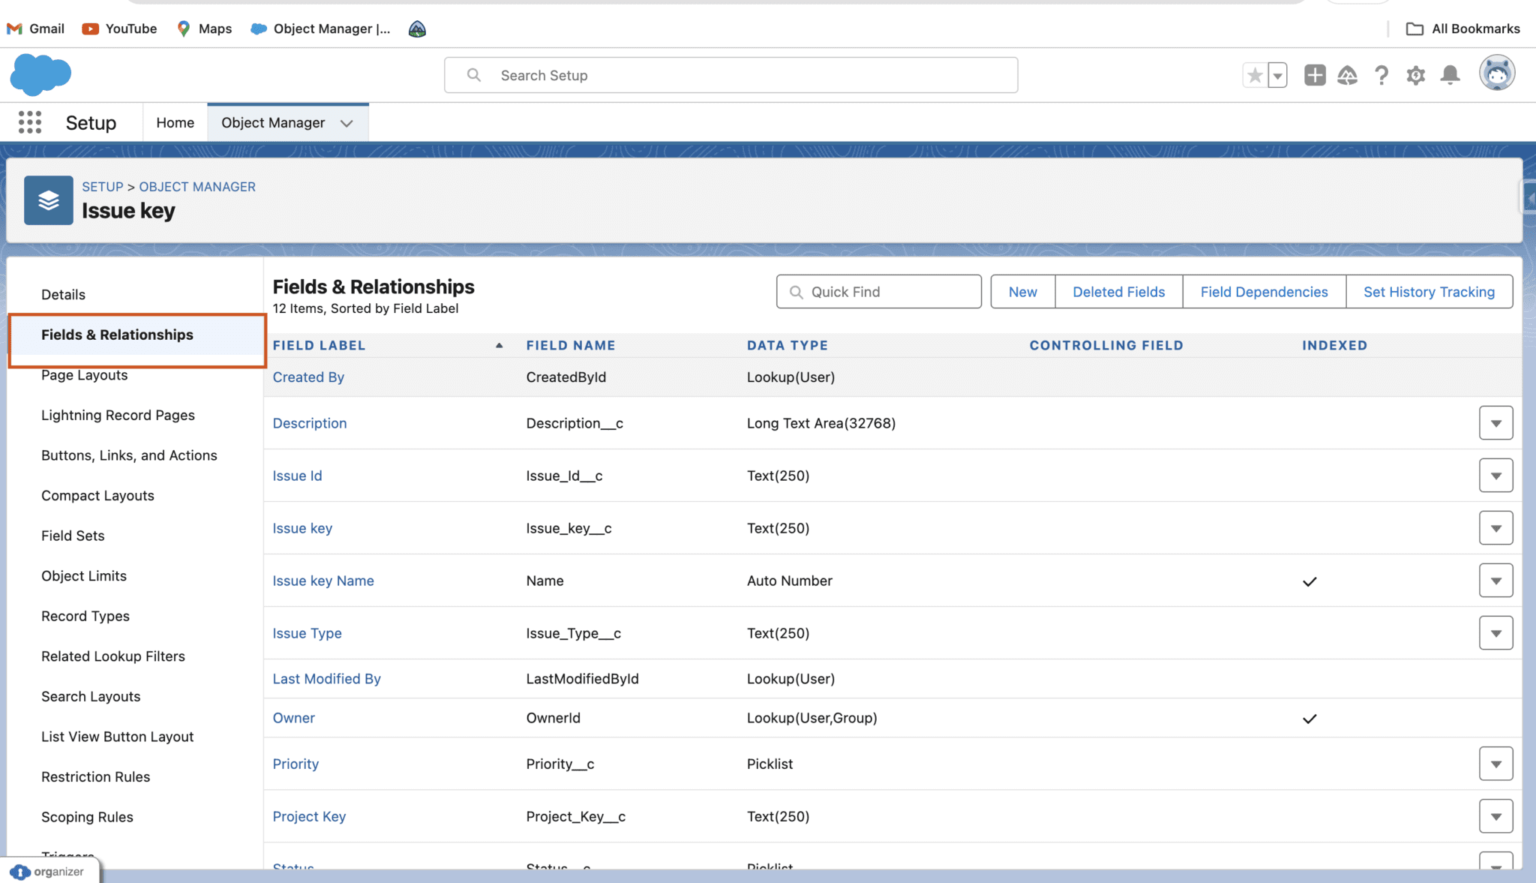
Task: Click the global quick-create plus icon
Action: pyautogui.click(x=1314, y=74)
